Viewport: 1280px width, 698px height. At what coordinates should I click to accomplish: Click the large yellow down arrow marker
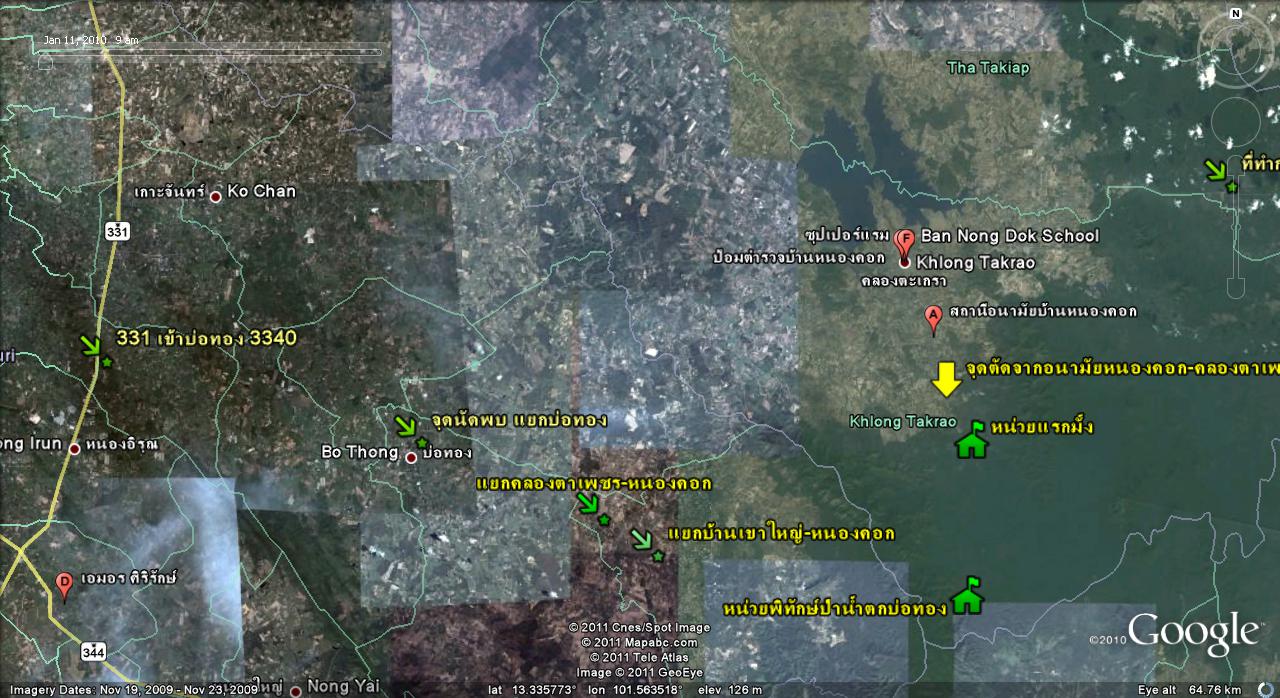coord(946,379)
